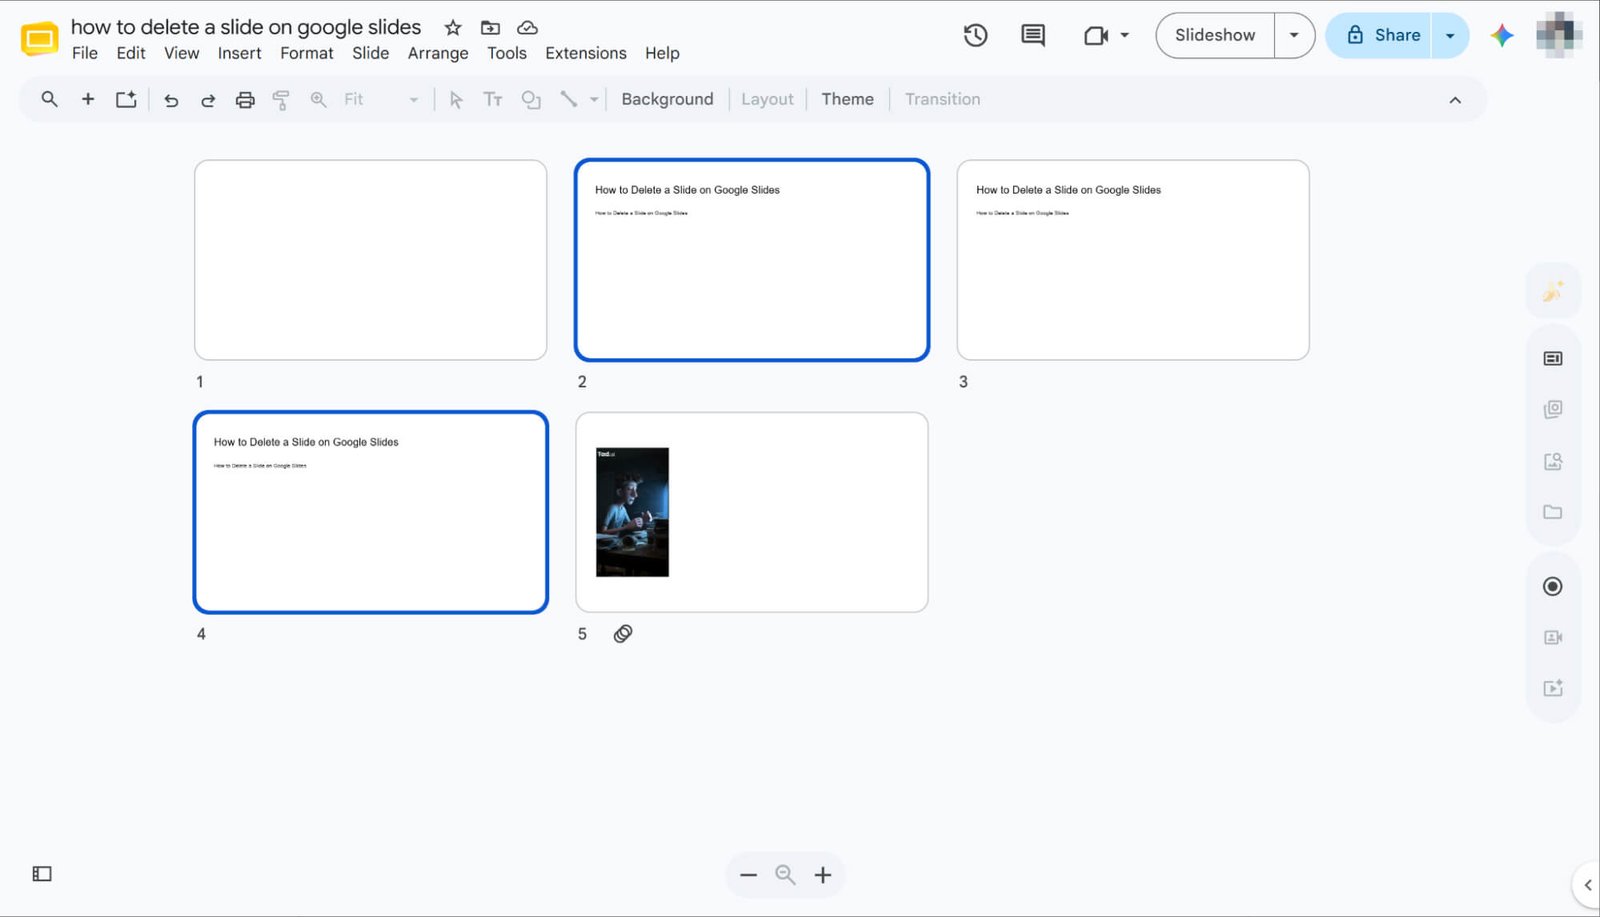
Task: Click new slide with layout icon
Action: coord(126,99)
